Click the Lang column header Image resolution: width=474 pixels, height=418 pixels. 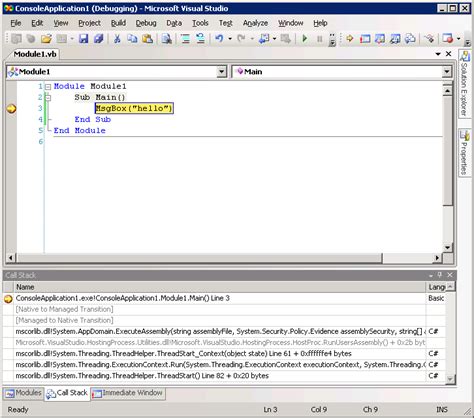(436, 287)
